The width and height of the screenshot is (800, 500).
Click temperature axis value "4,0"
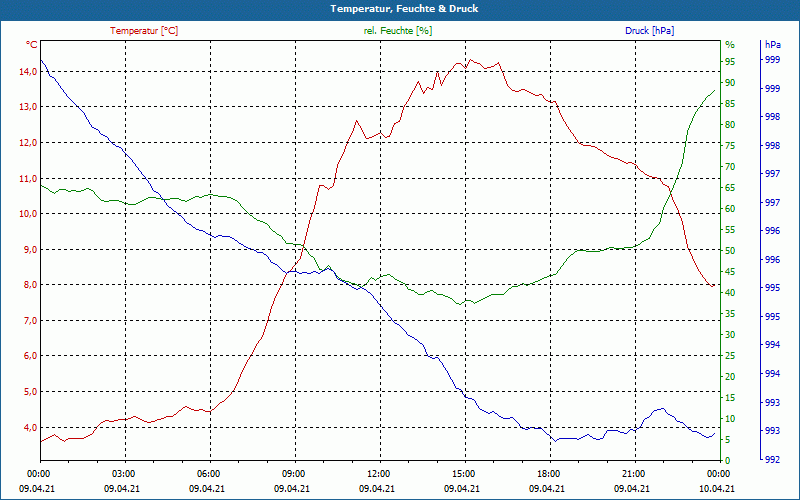[x=30, y=428]
